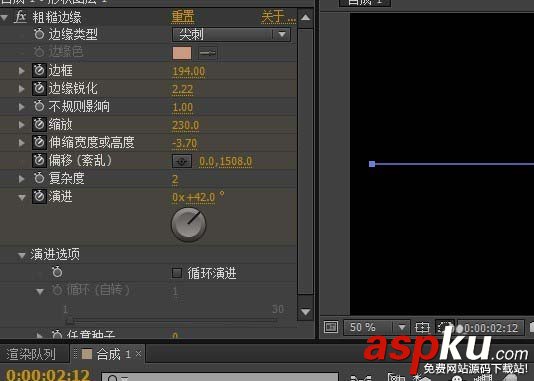Click the 演进 rotation dial
Screen dimensions: 534x381
(x=189, y=225)
